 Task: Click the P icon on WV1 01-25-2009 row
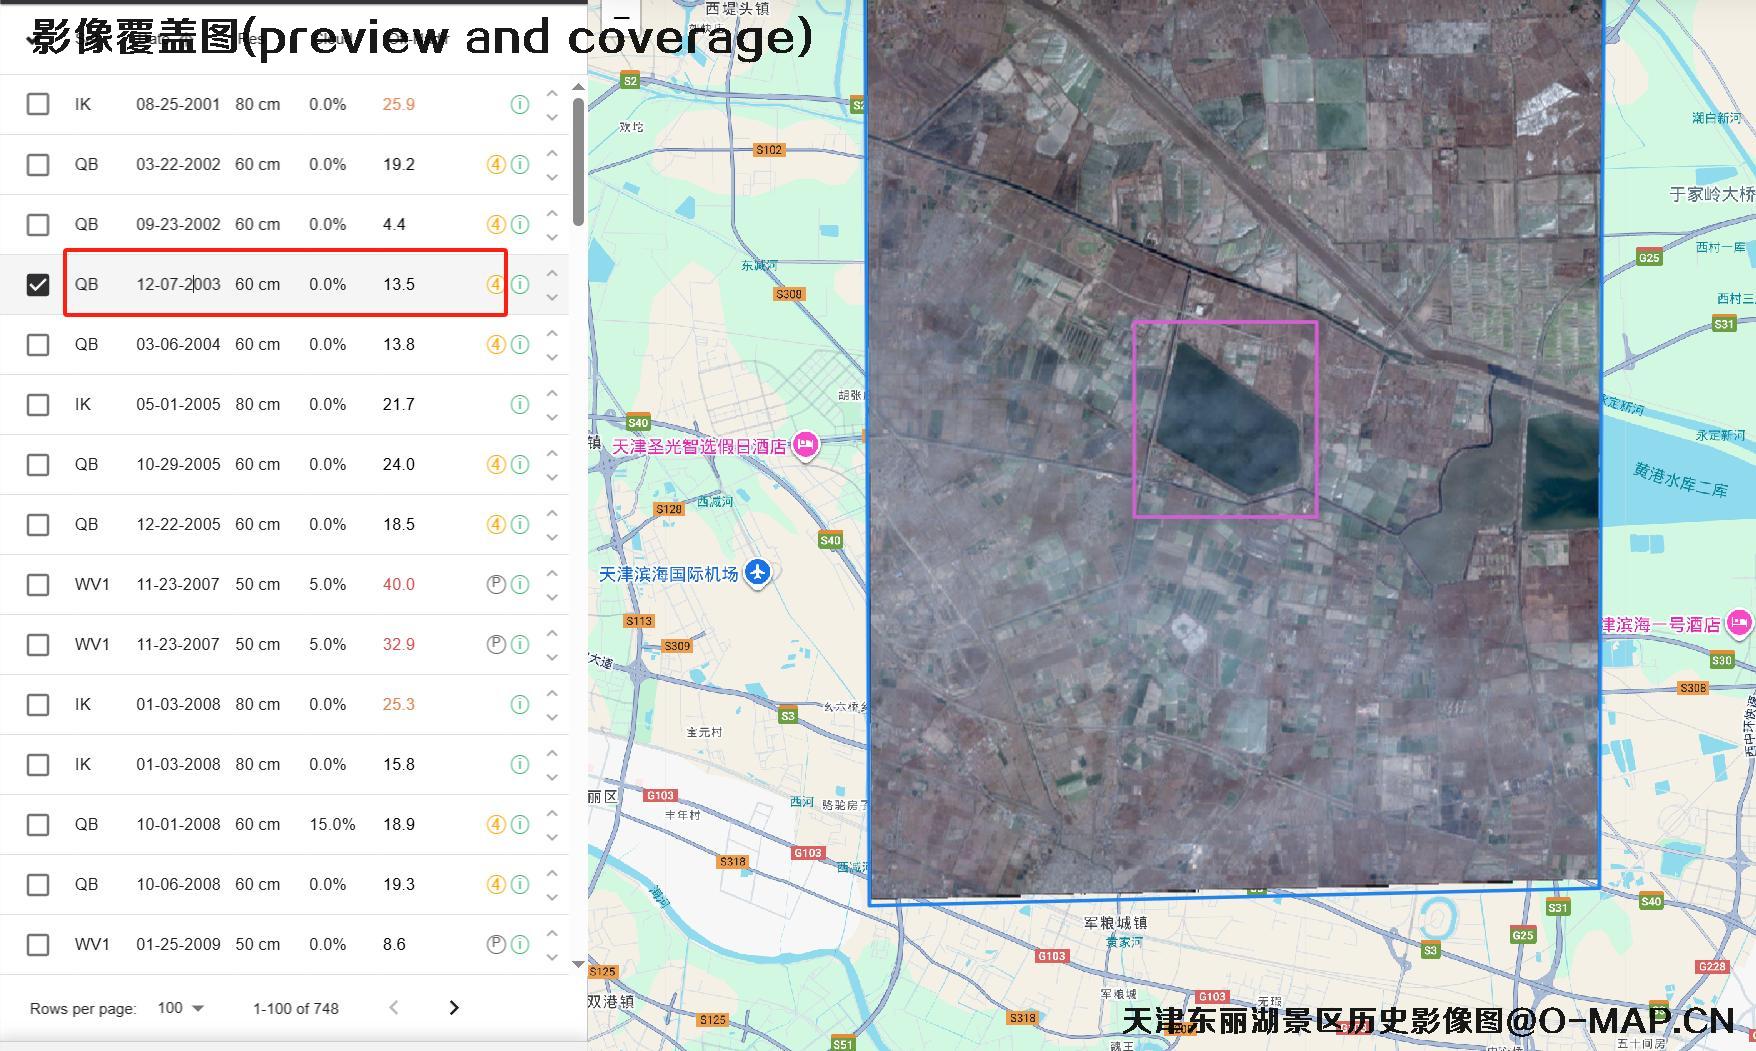point(495,944)
